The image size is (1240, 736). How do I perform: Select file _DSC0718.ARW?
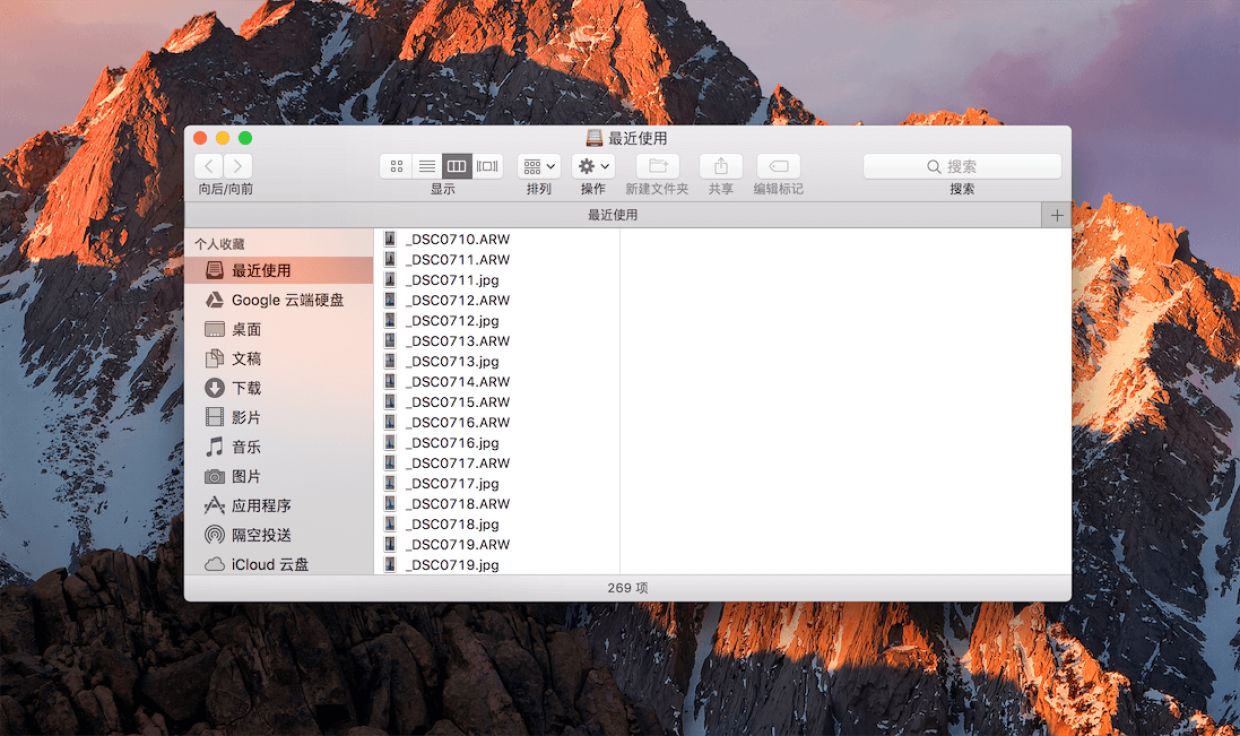point(497,504)
